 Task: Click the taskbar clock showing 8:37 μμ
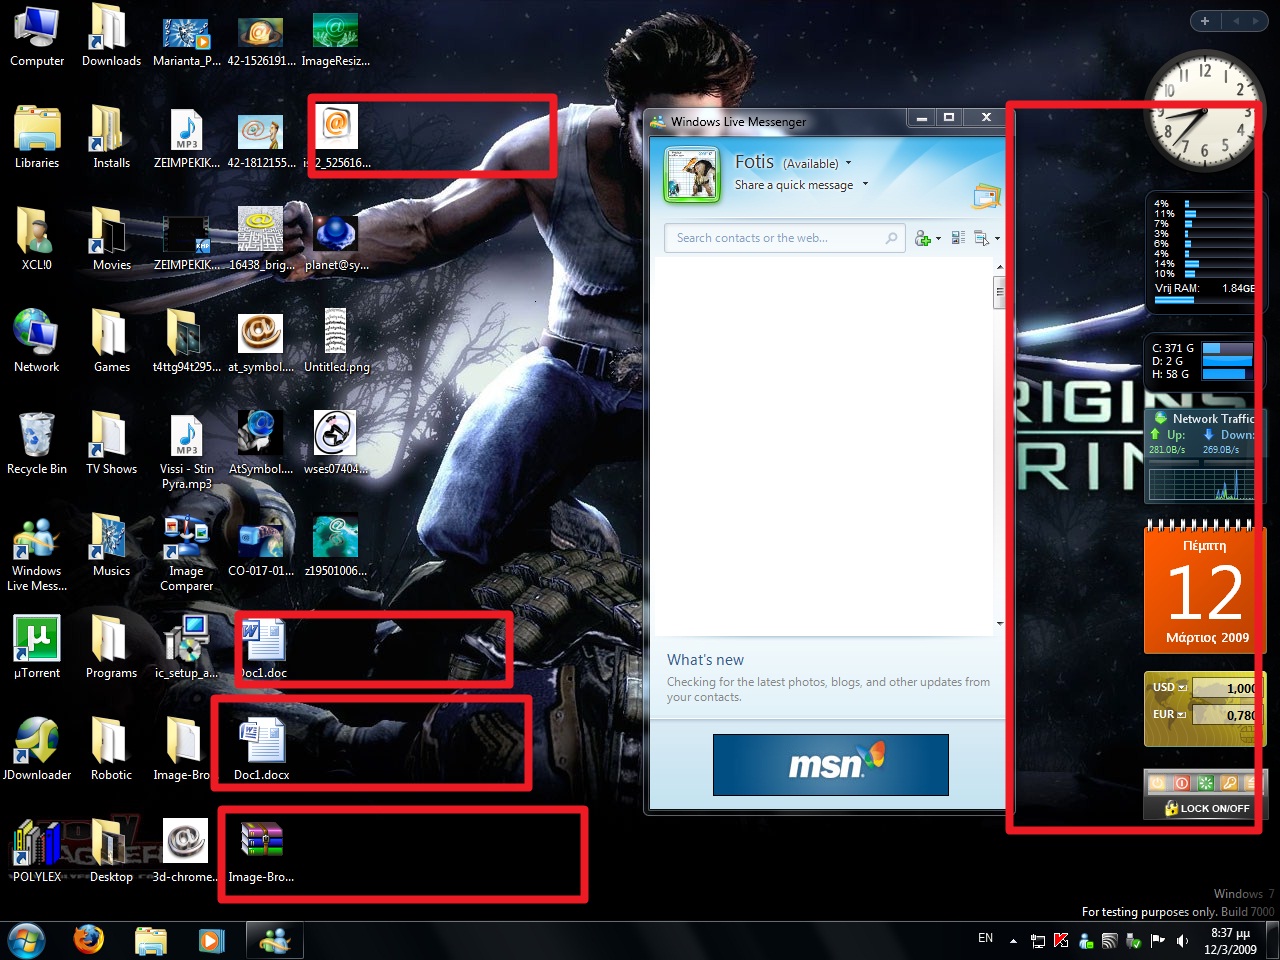pyautogui.click(x=1230, y=941)
